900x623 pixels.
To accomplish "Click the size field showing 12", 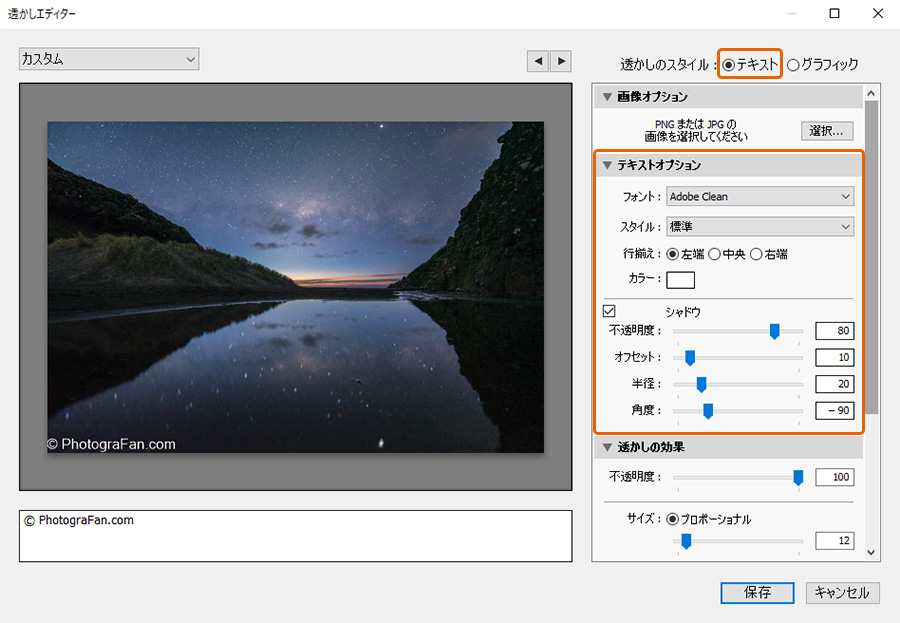I will click(835, 540).
